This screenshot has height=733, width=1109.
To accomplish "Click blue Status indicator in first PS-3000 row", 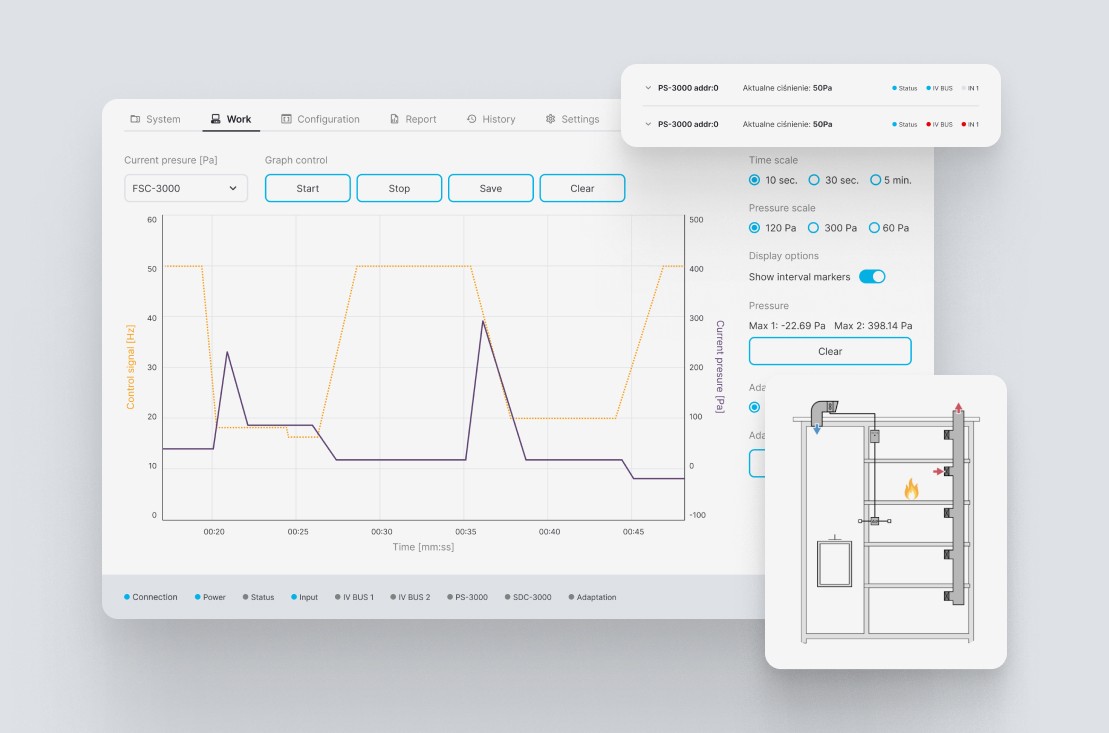I will pyautogui.click(x=905, y=88).
